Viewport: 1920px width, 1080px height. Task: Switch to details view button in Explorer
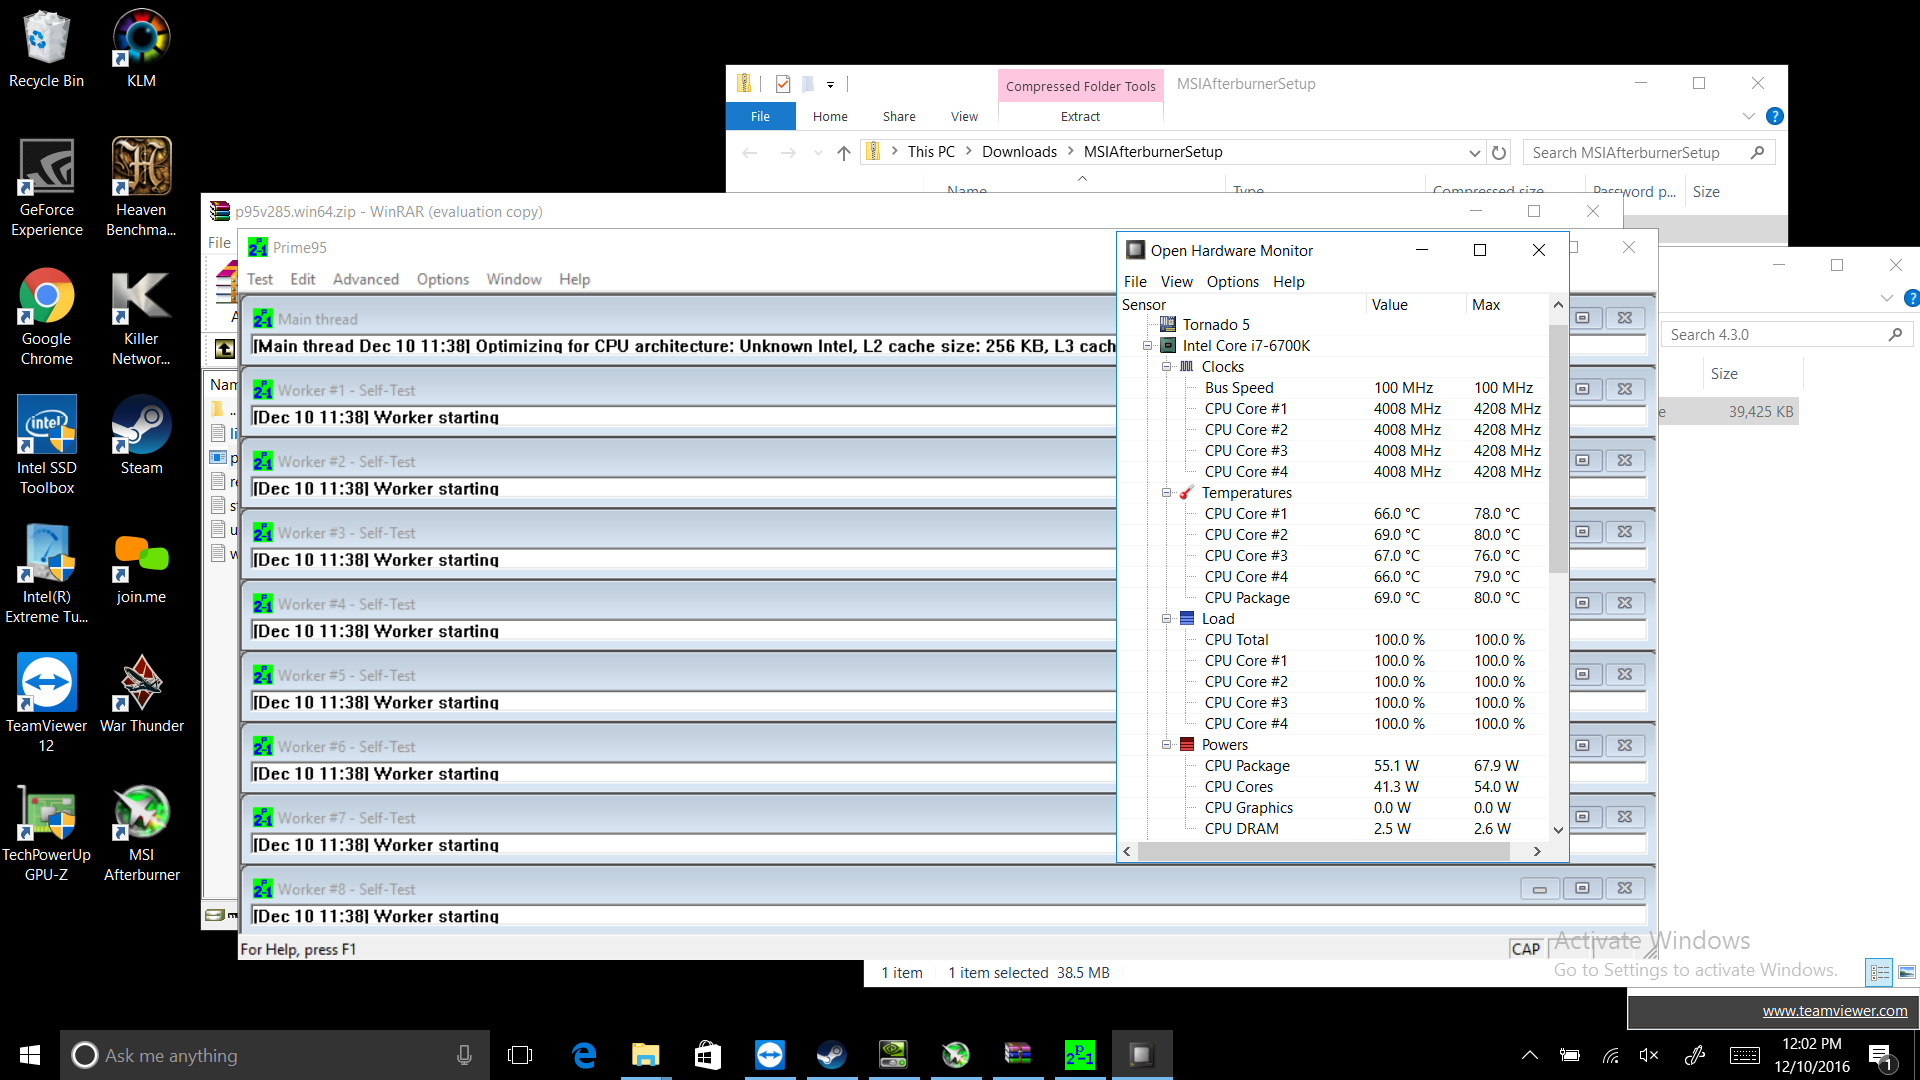pos(1880,972)
